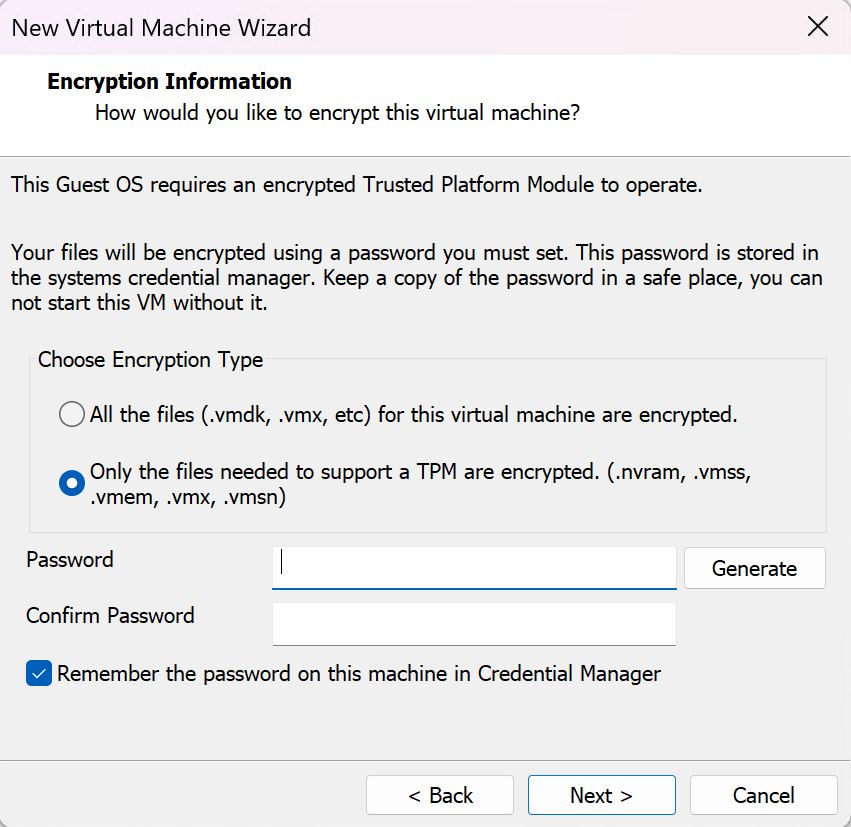Proceed with the Next button

tap(601, 796)
